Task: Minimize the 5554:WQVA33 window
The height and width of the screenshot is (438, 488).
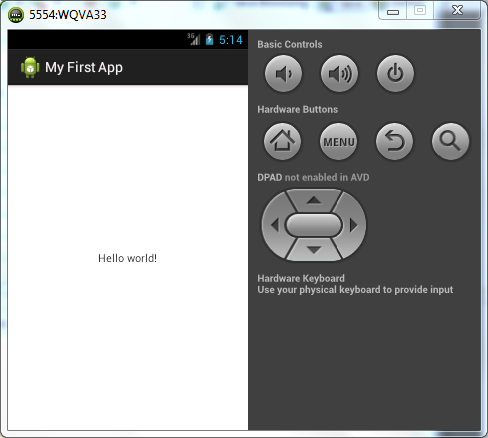Action: 393,11
